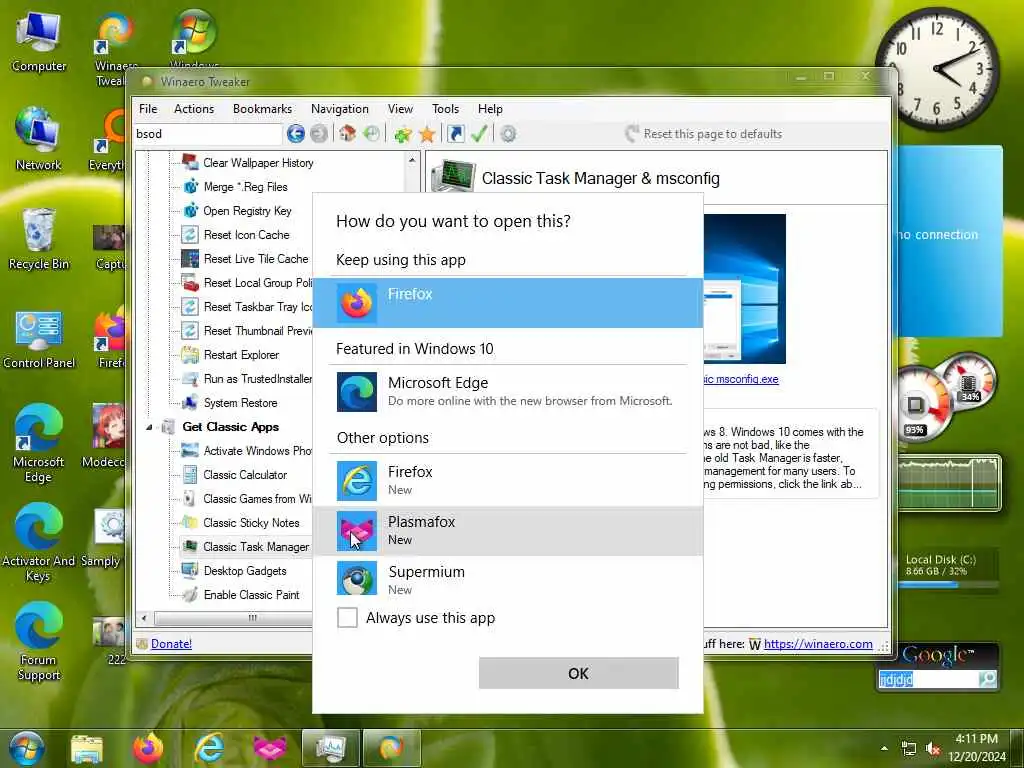The image size is (1024, 768).
Task: Pick Supermium in Other options list
Action: (507, 580)
